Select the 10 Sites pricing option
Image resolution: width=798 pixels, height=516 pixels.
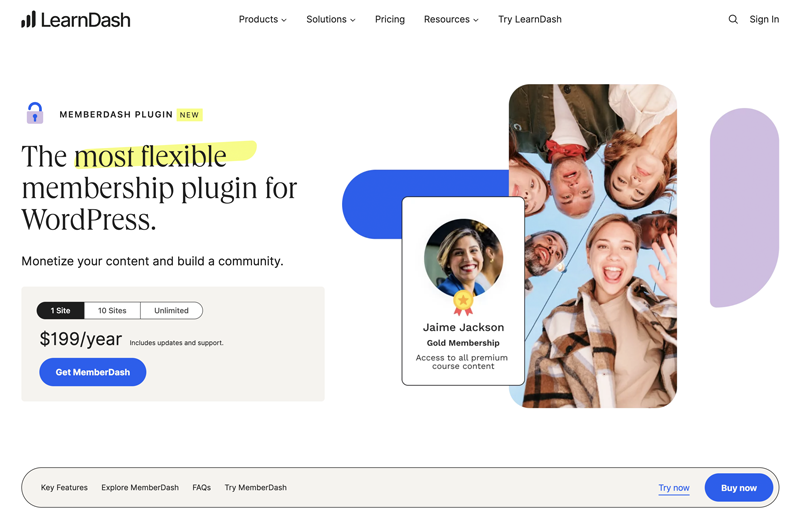(112, 310)
